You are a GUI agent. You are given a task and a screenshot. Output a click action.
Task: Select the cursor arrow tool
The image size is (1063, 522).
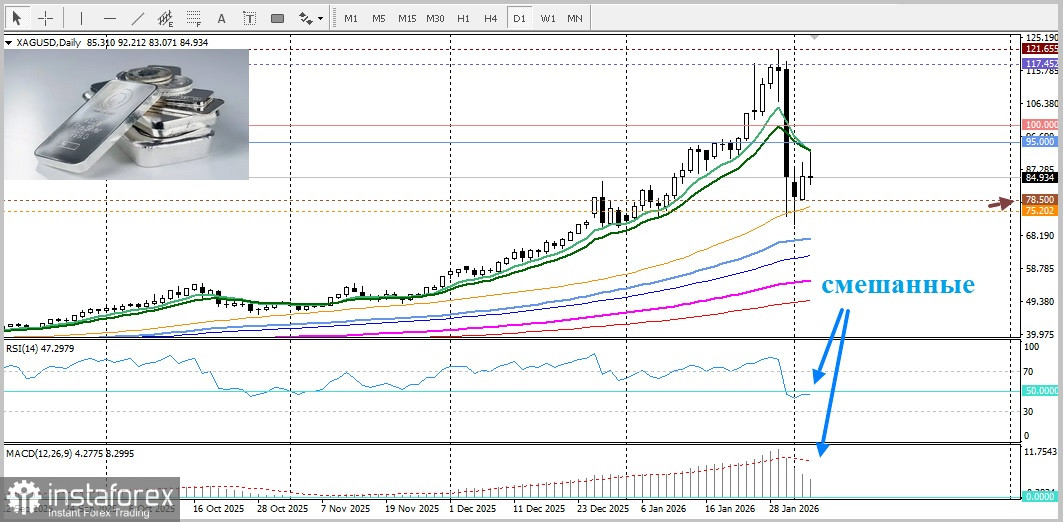tap(17, 18)
